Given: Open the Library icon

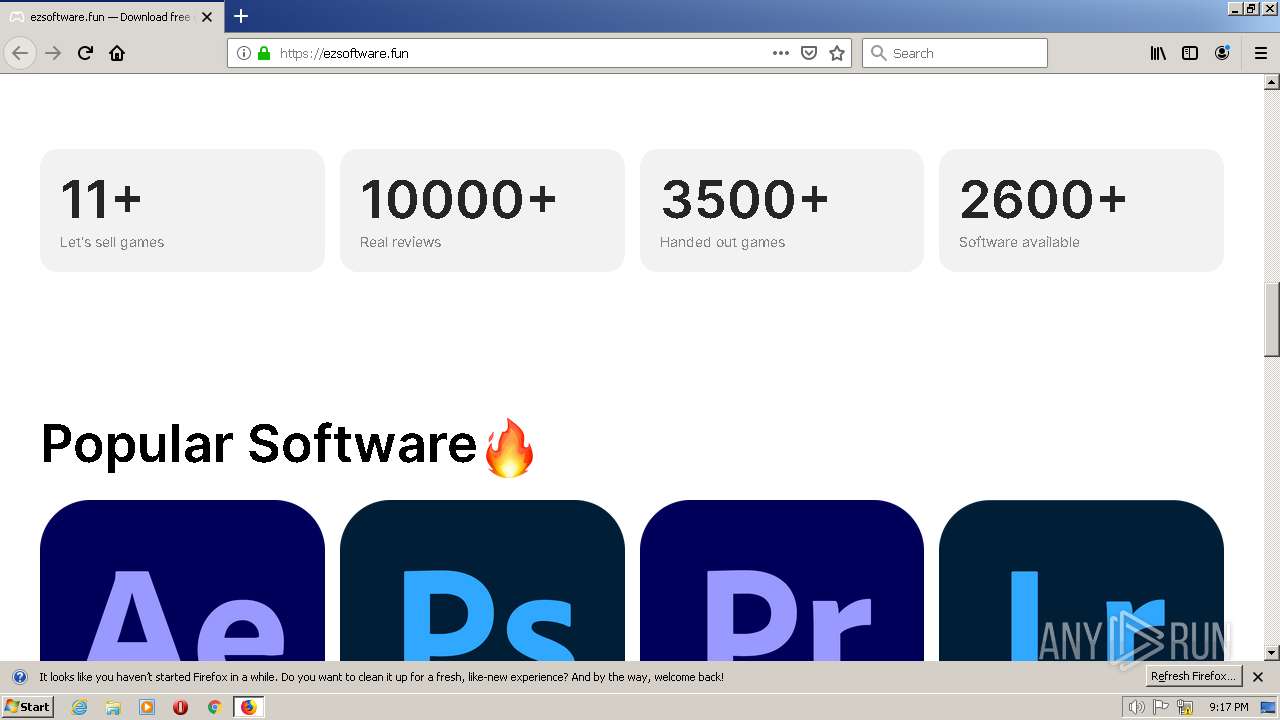Looking at the screenshot, I should [x=1158, y=53].
